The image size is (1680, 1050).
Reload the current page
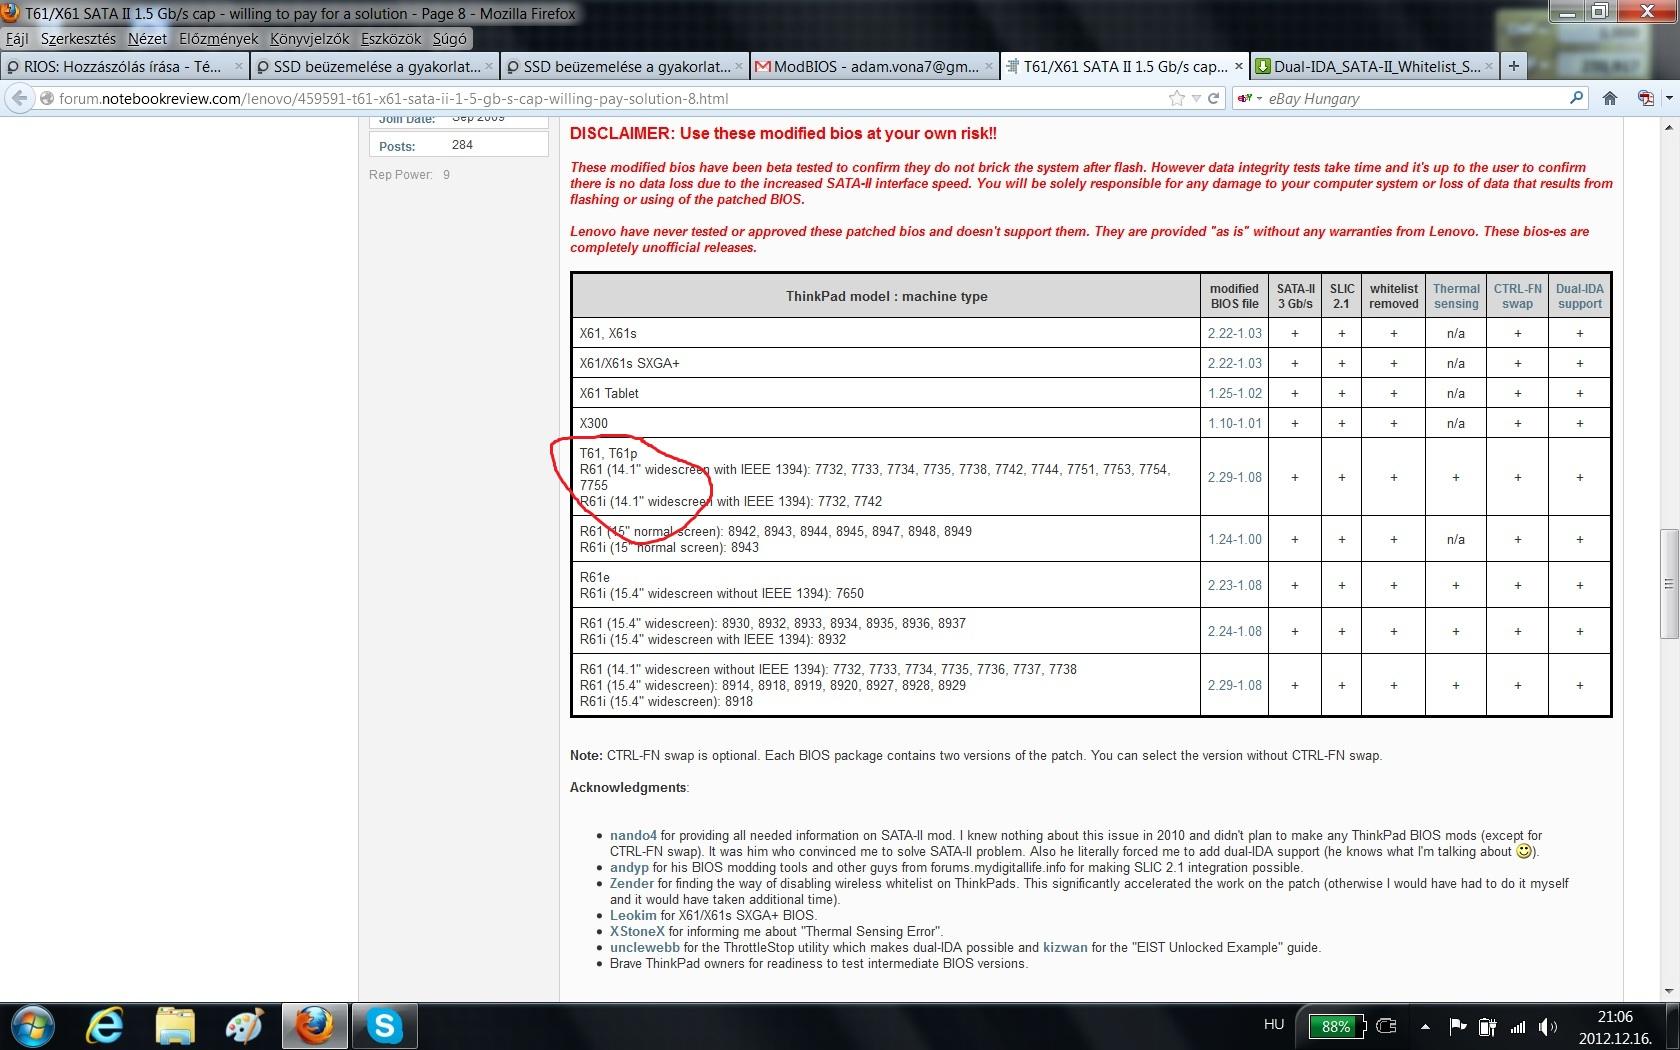pos(1213,98)
